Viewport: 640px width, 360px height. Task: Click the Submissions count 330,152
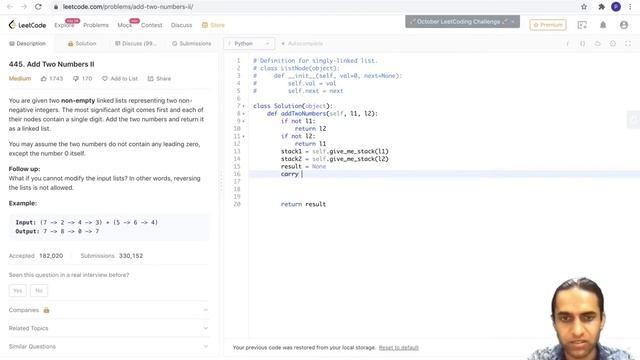pyautogui.click(x=131, y=256)
